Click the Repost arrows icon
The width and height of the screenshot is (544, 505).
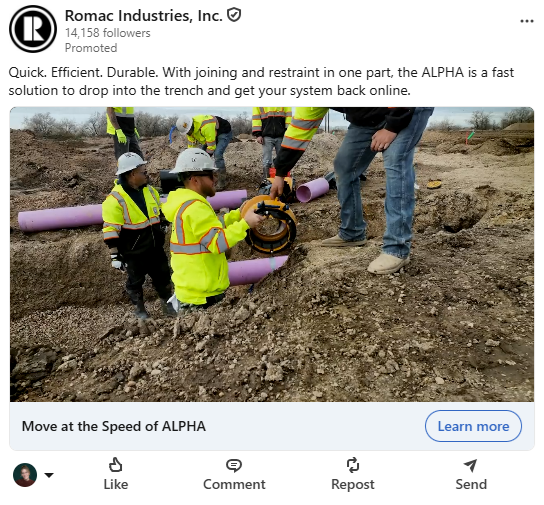point(352,465)
